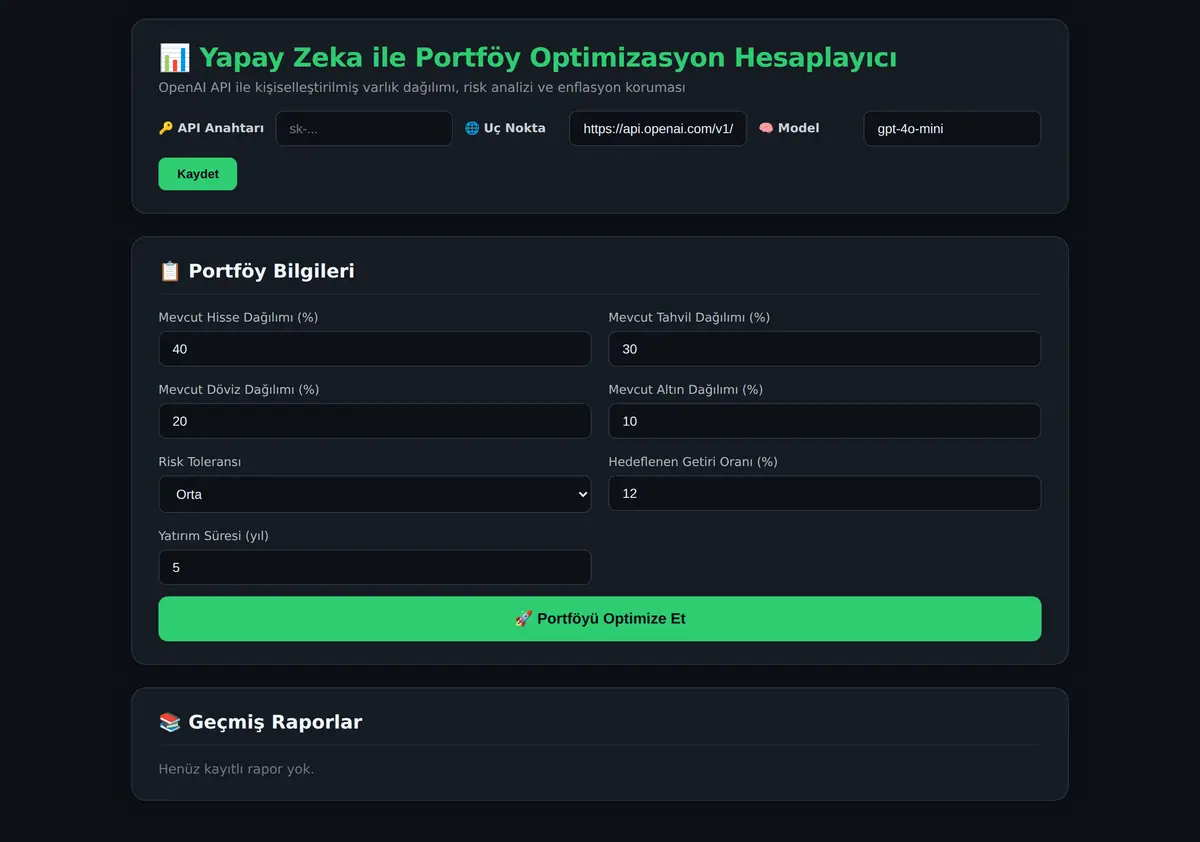Screen dimensions: 1200x842
Task: Click the Model field with gpt-4o-mini
Action: (952, 129)
